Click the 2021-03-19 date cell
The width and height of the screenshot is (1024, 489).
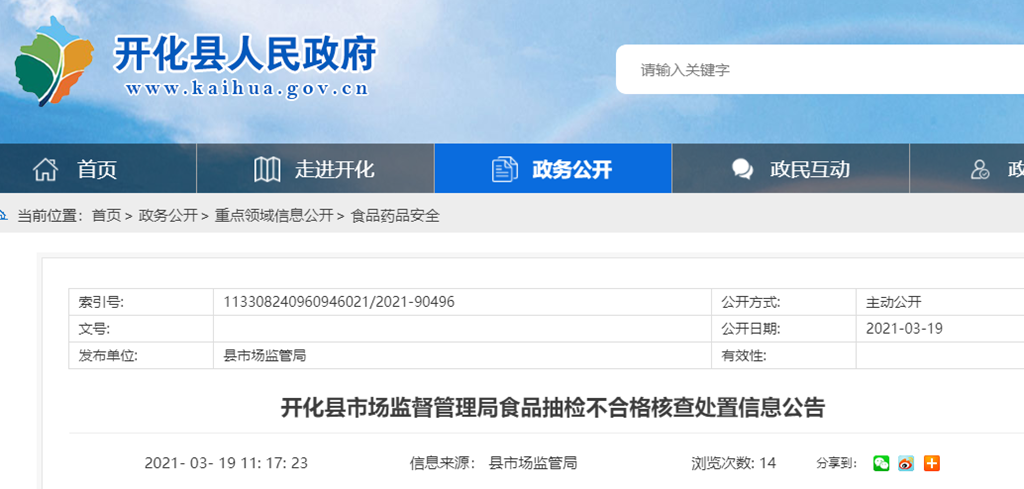point(940,329)
